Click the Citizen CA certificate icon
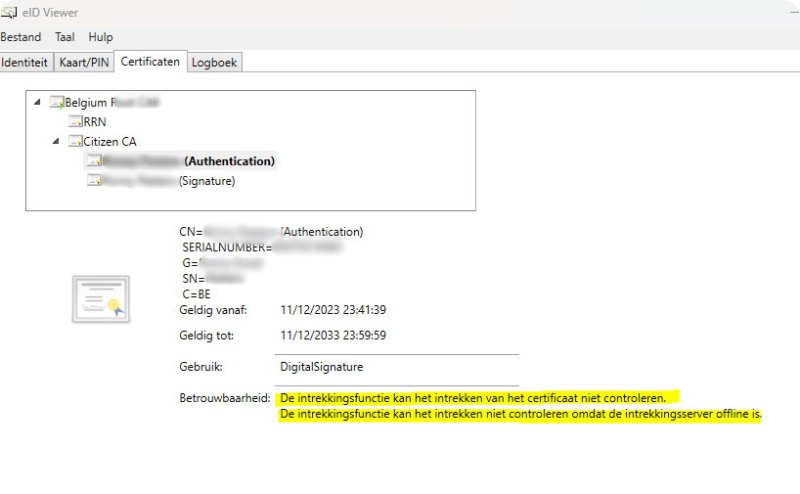The image size is (800, 494). coord(75,141)
